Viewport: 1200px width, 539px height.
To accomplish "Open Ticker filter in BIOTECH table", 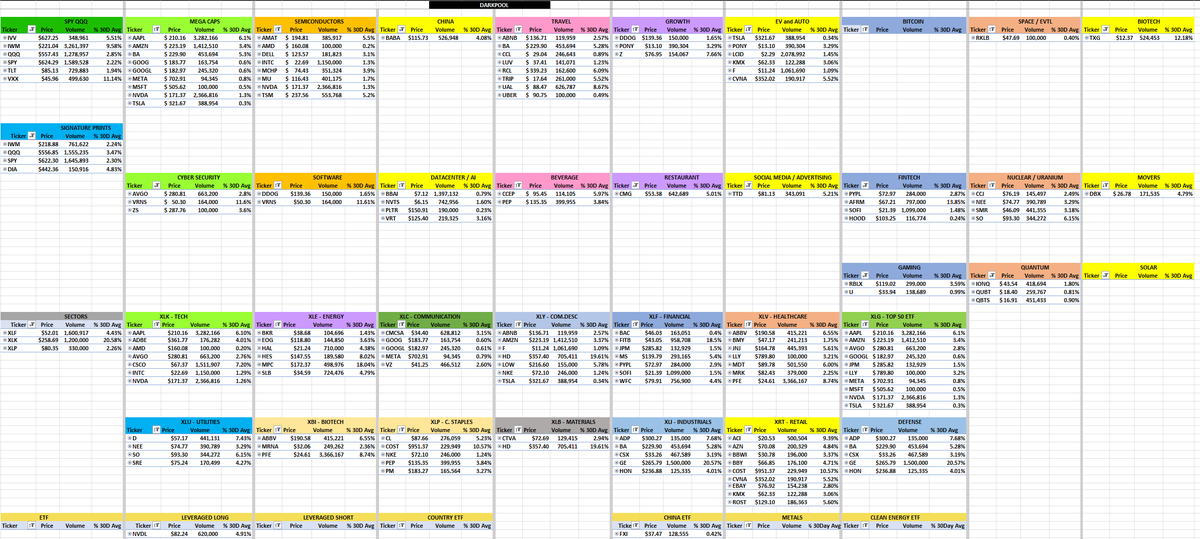I will tap(1107, 31).
